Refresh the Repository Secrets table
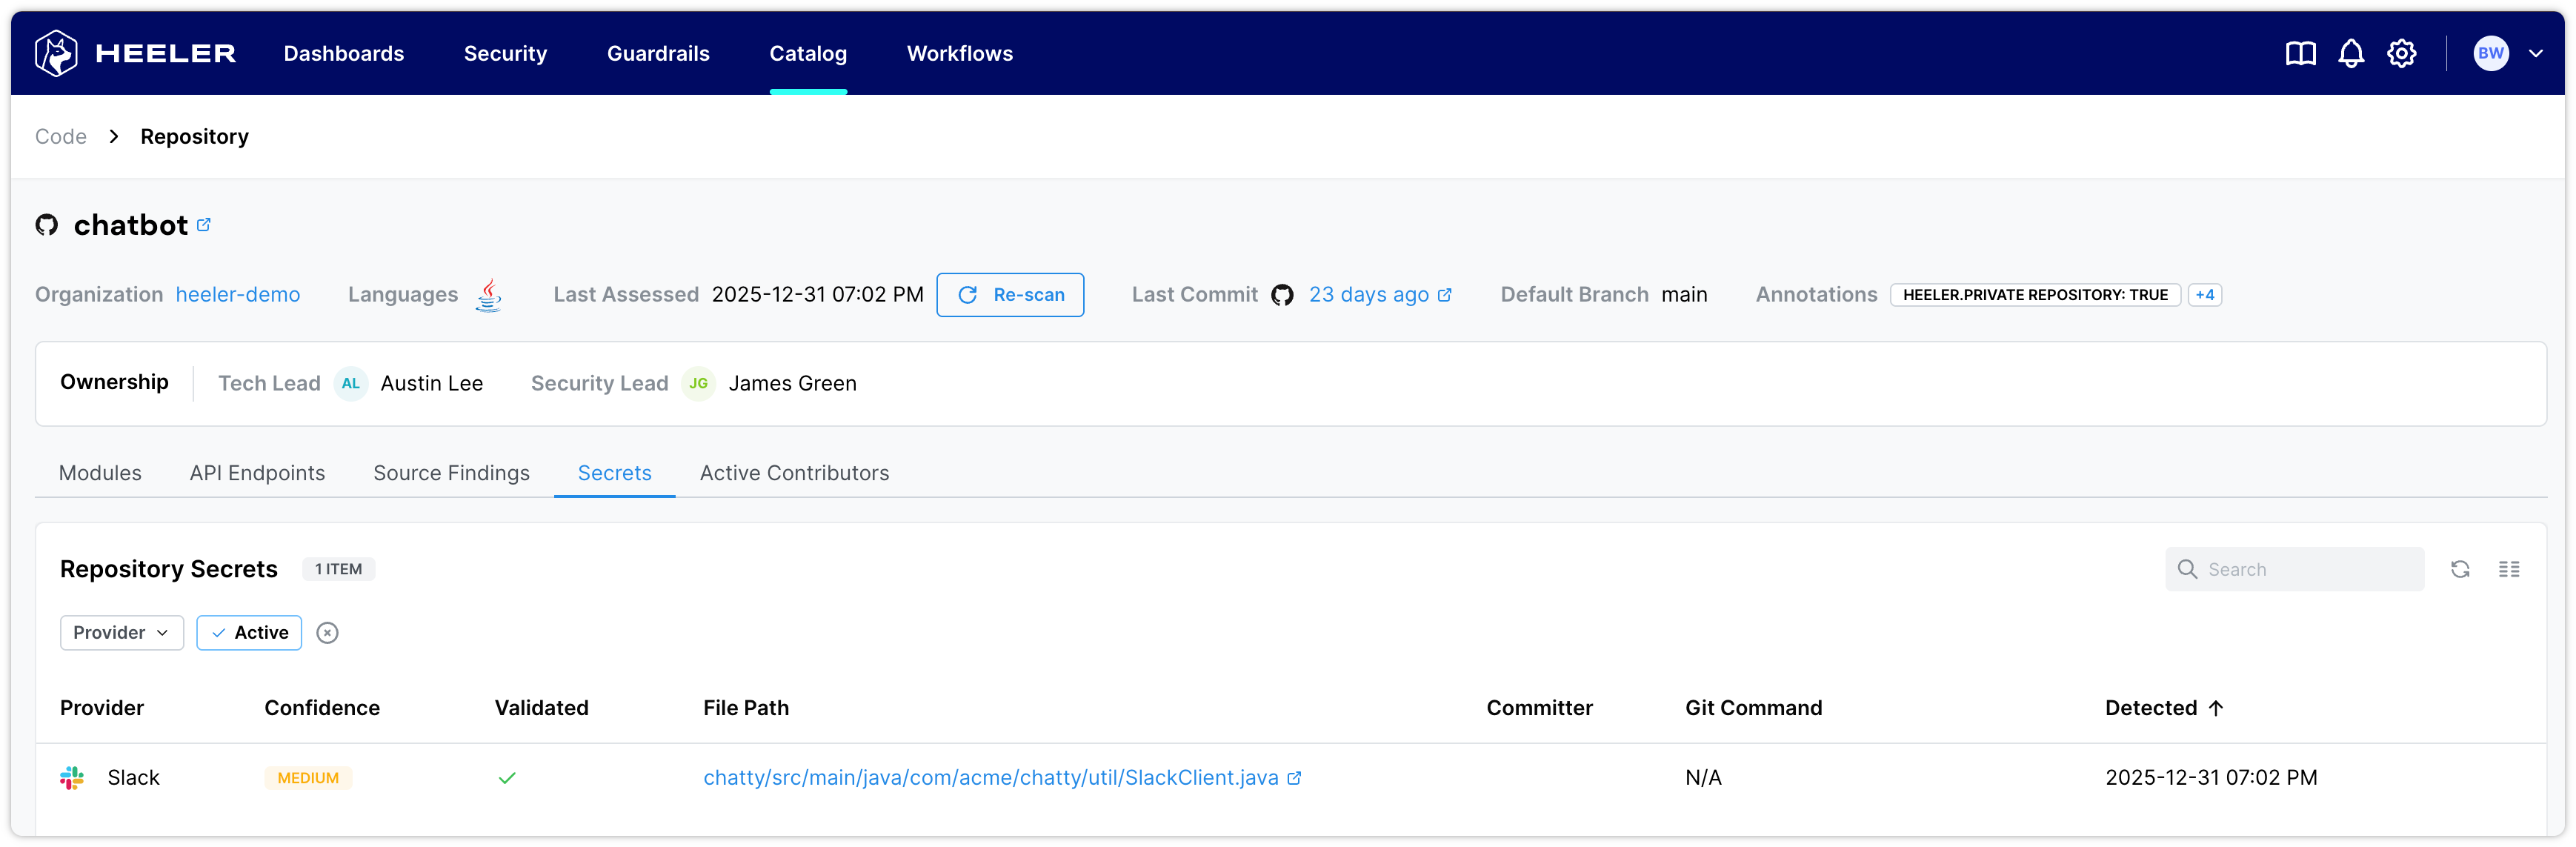 click(x=2460, y=569)
